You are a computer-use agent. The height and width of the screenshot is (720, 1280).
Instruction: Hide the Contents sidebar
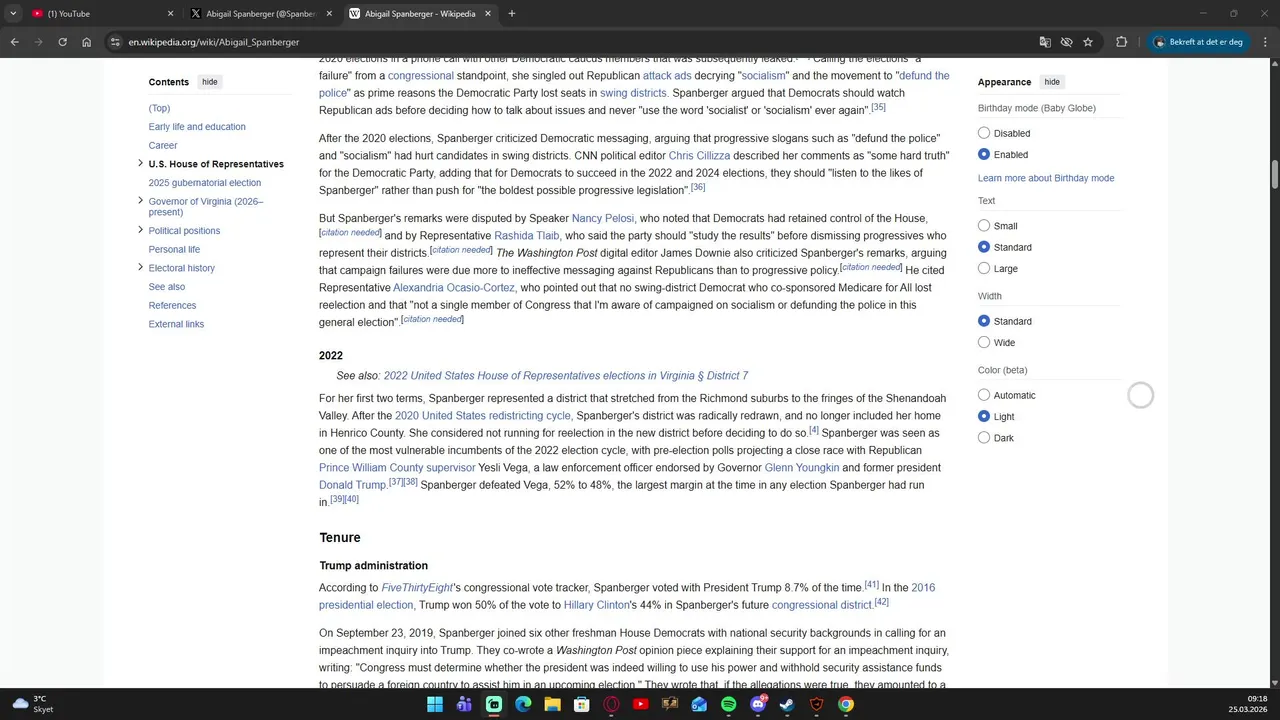(x=209, y=82)
